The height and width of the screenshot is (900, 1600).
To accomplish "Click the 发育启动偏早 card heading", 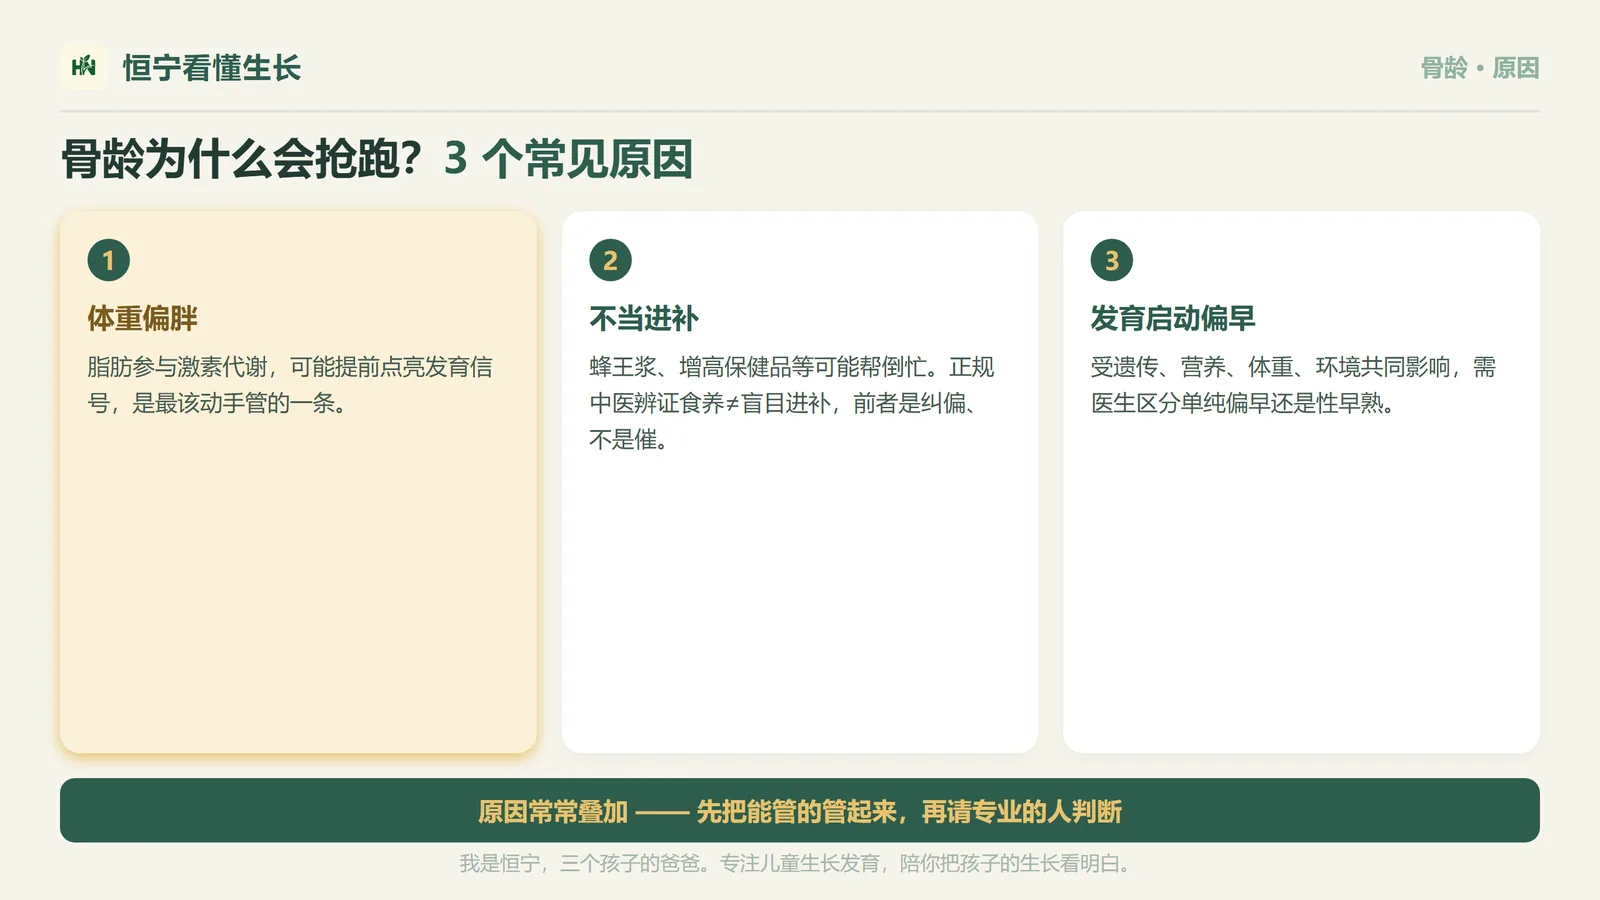I will pyautogui.click(x=1173, y=318).
